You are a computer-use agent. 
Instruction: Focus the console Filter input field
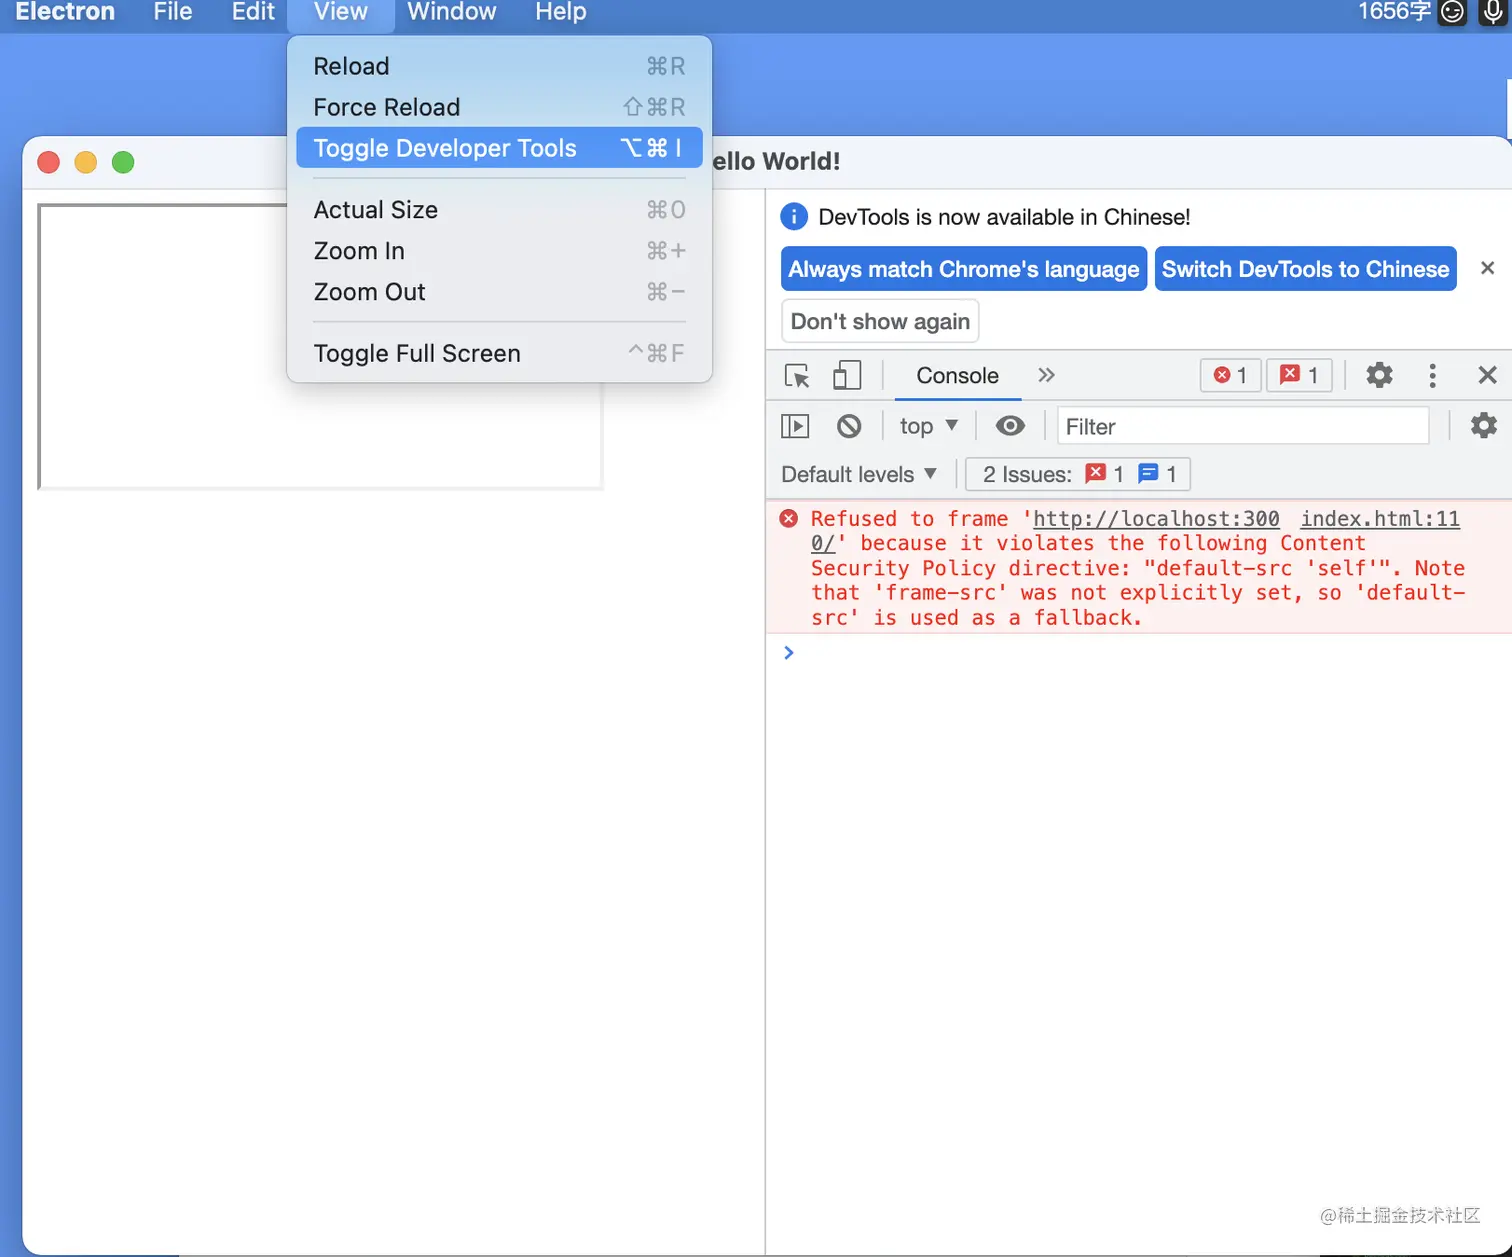click(x=1244, y=426)
